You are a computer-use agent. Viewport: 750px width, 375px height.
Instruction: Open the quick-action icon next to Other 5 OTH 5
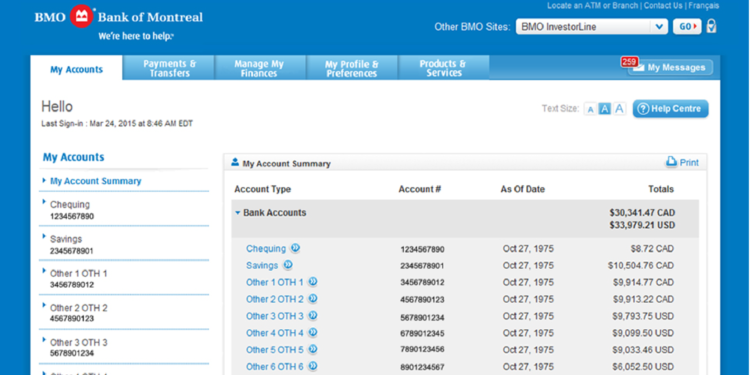coord(313,350)
